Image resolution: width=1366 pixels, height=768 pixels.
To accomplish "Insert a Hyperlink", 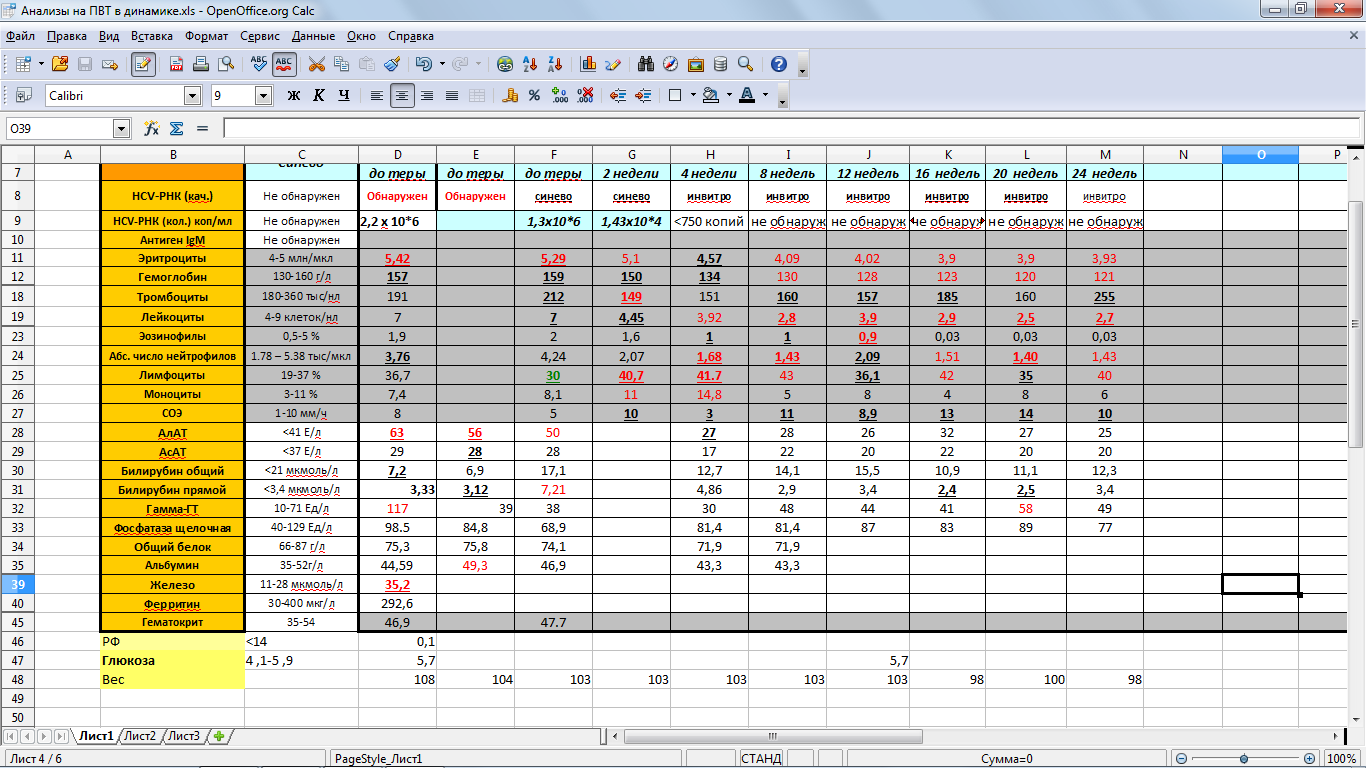I will [505, 64].
